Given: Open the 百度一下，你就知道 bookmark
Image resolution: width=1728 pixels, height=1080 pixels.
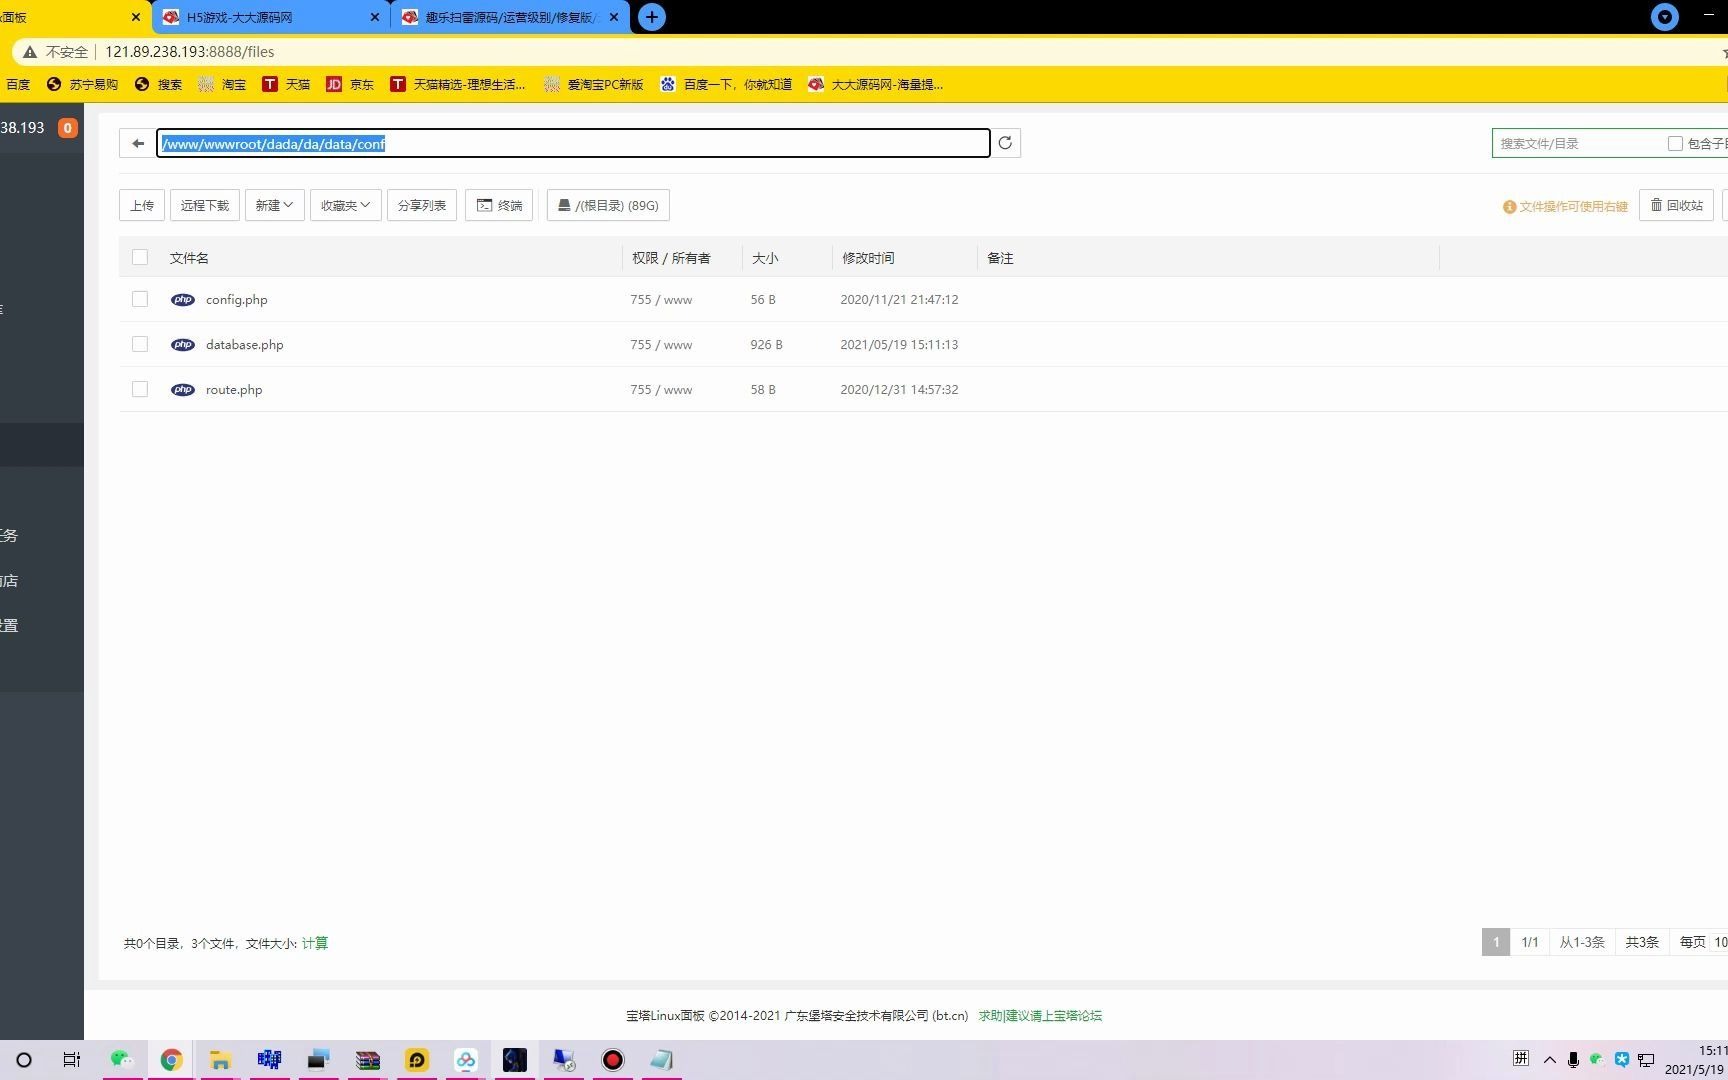Looking at the screenshot, I should pos(726,84).
